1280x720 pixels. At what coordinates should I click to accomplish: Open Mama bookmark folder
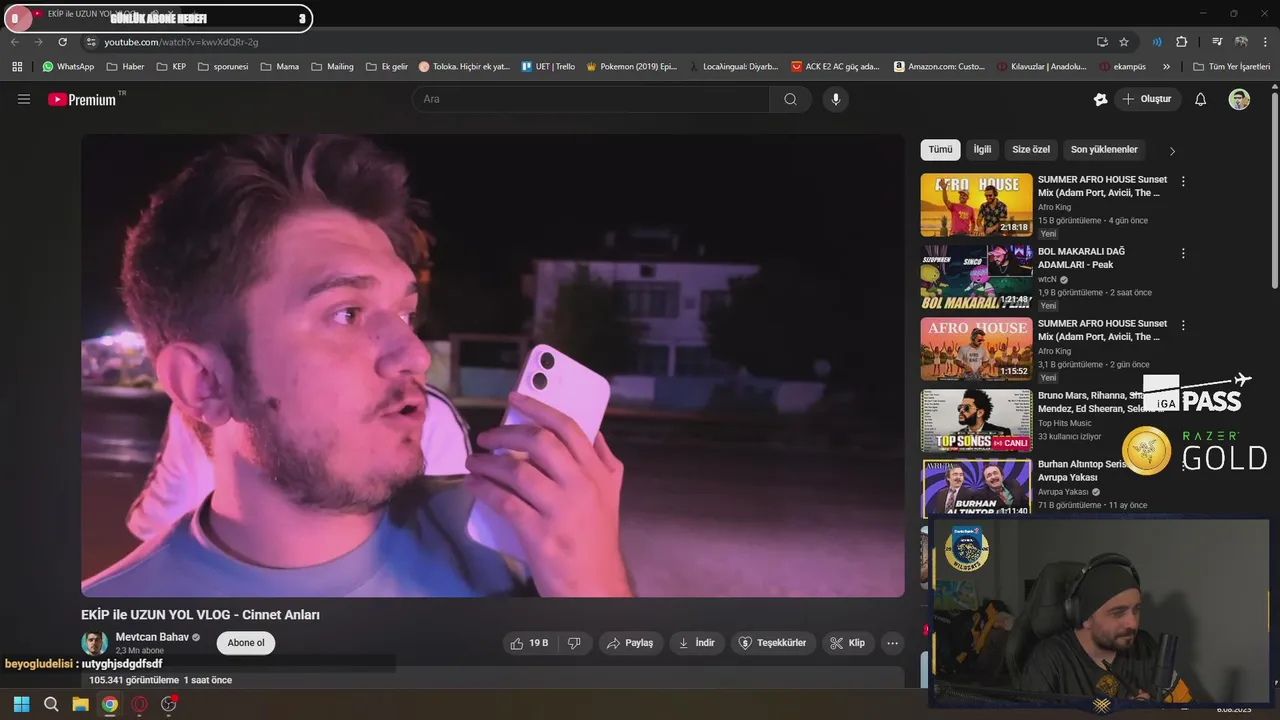click(279, 67)
